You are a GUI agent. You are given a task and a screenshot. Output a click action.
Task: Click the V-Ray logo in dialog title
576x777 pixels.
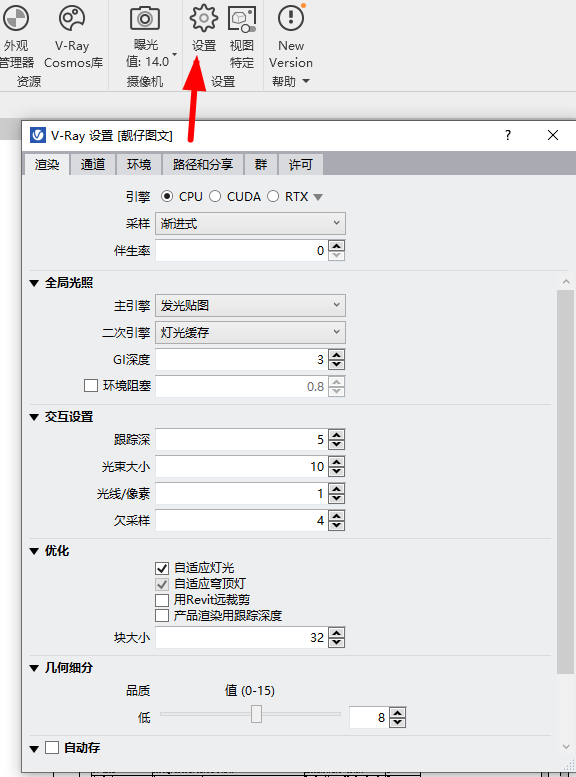pyautogui.click(x=38, y=135)
